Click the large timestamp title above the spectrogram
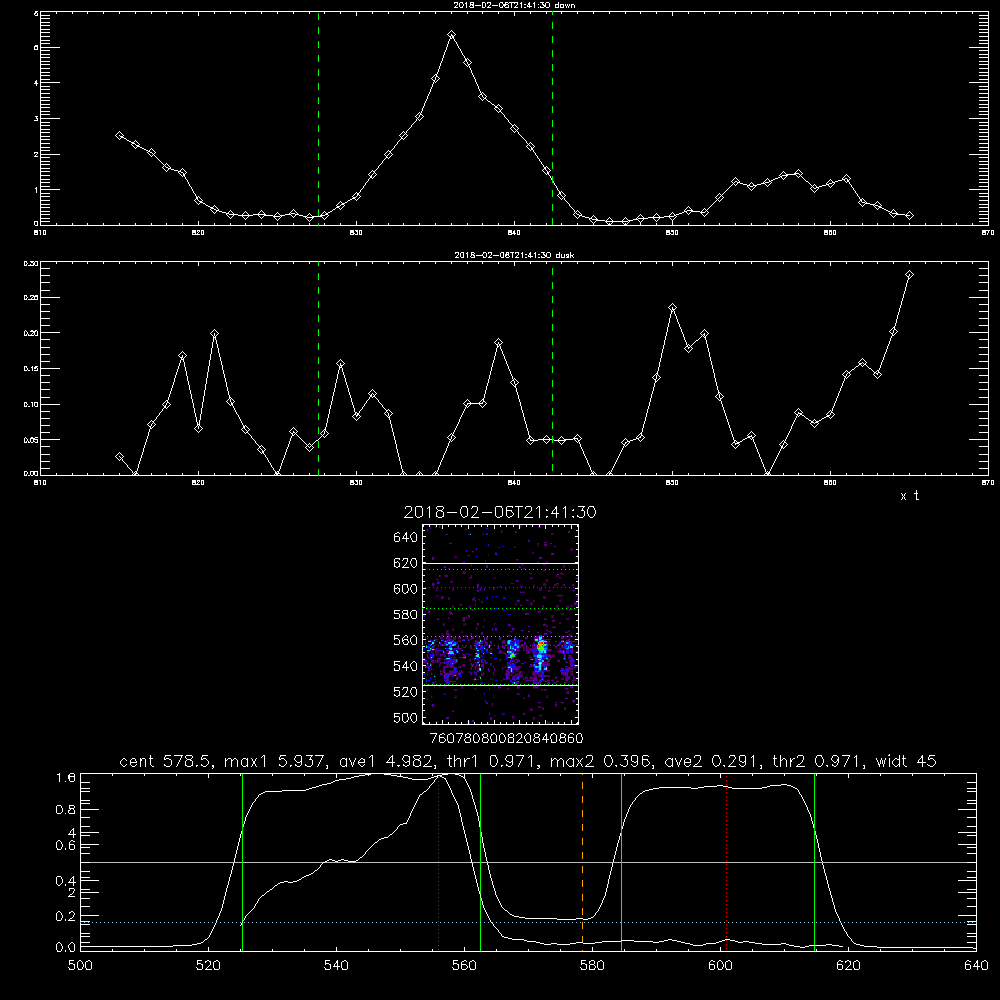The width and height of the screenshot is (1000, 1000). [500, 512]
